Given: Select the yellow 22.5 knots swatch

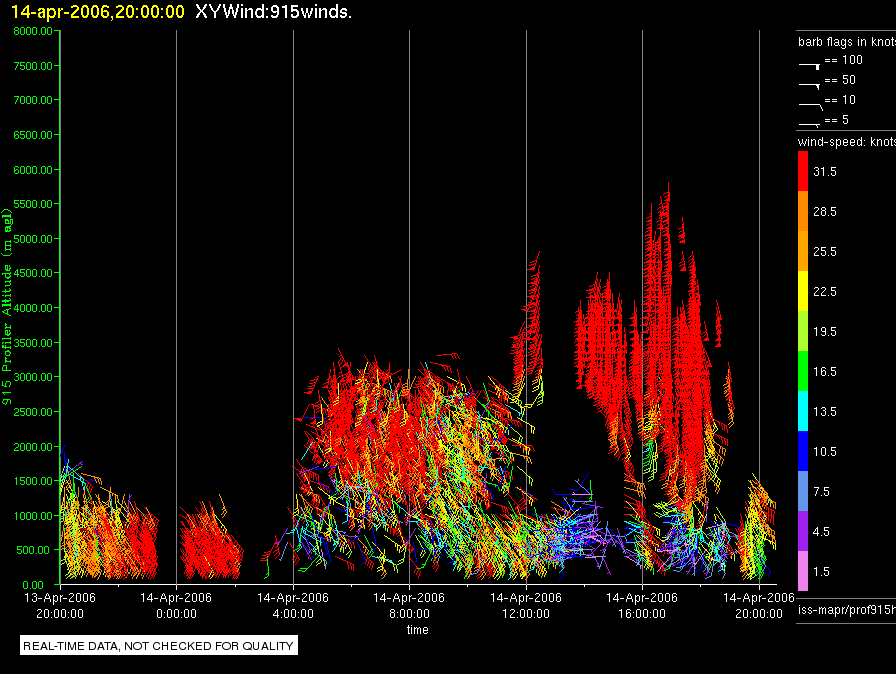Looking at the screenshot, I should click(803, 291).
